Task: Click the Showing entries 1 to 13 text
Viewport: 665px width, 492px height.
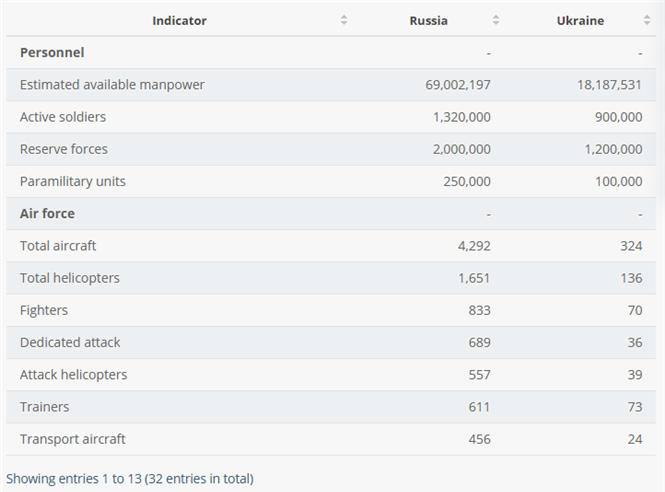Action: coord(130,479)
